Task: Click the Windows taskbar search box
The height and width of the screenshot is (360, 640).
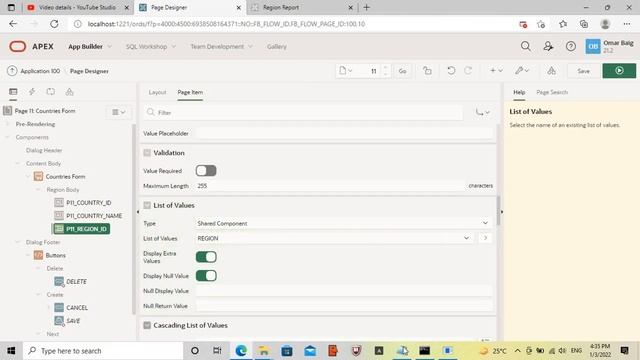Action: click(103, 351)
